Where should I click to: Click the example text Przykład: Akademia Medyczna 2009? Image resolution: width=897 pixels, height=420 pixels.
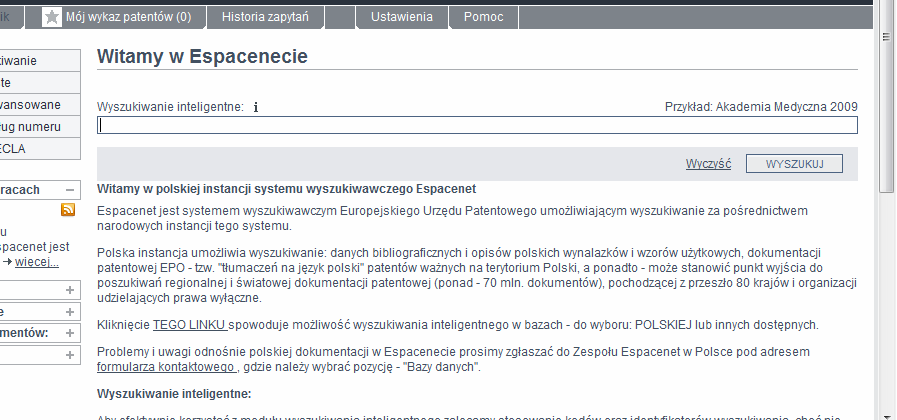pos(761,107)
